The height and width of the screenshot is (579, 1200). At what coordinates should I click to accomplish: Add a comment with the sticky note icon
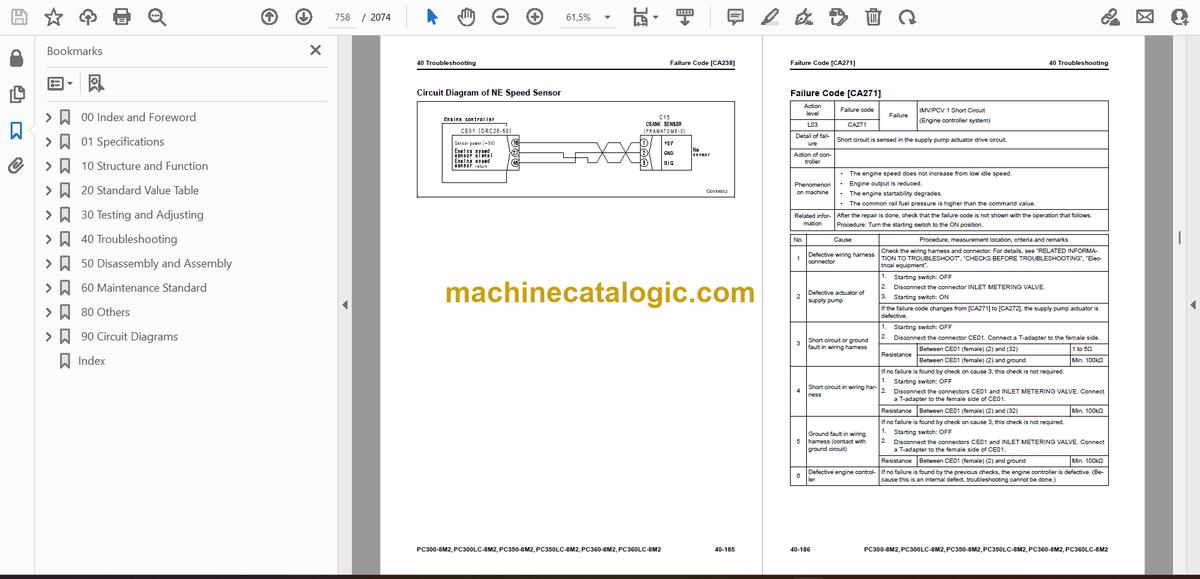pos(735,17)
